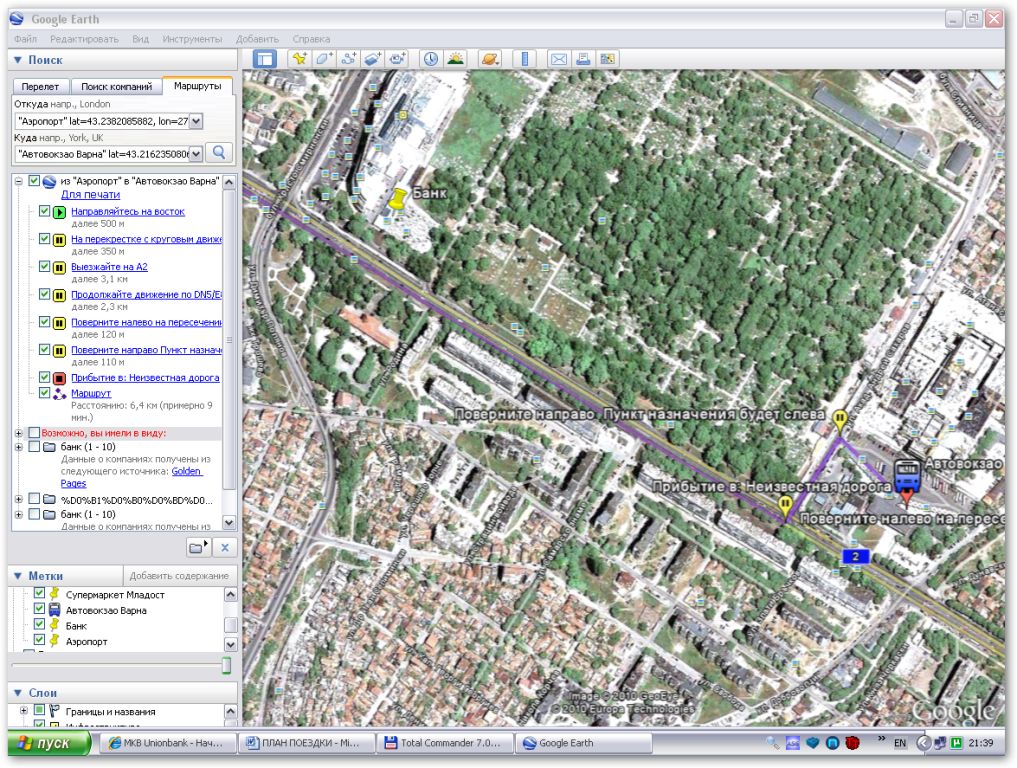Screen dimensions: 1017x768
Task: Click the blue Автовокзал bus icon on map
Action: 907,475
